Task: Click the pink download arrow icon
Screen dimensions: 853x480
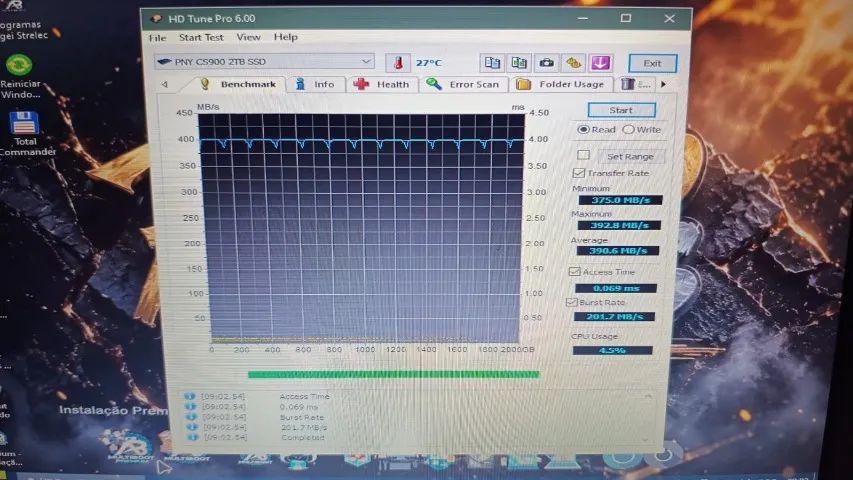Action: (601, 63)
